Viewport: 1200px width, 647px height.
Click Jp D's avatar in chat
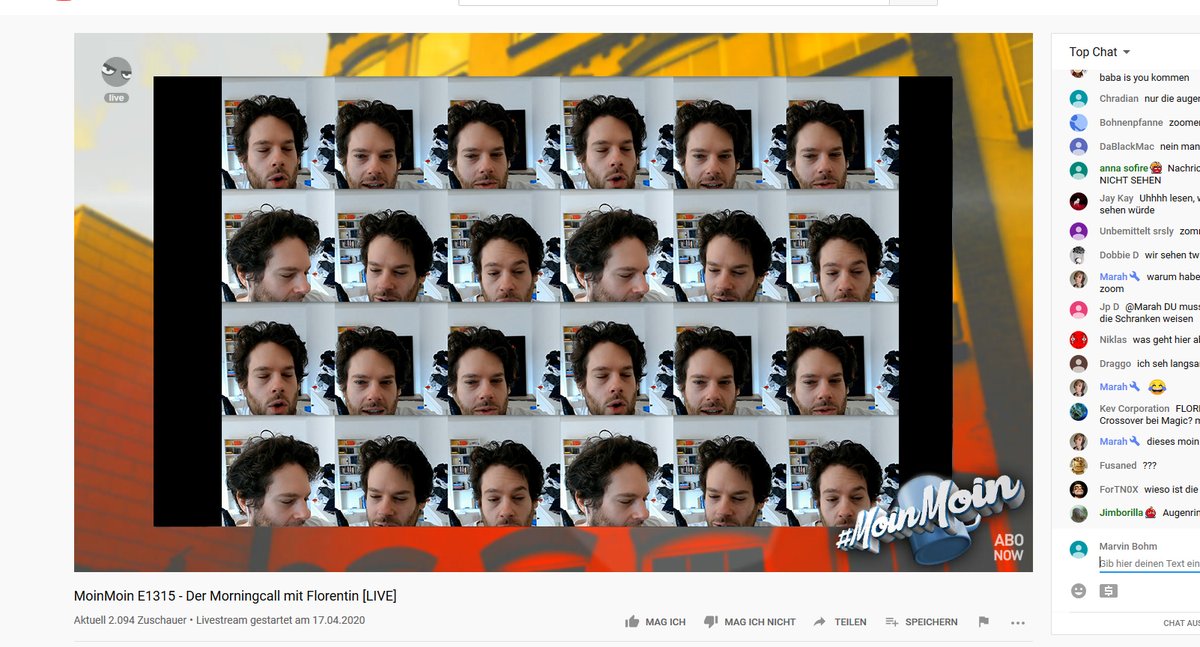pyautogui.click(x=1078, y=309)
